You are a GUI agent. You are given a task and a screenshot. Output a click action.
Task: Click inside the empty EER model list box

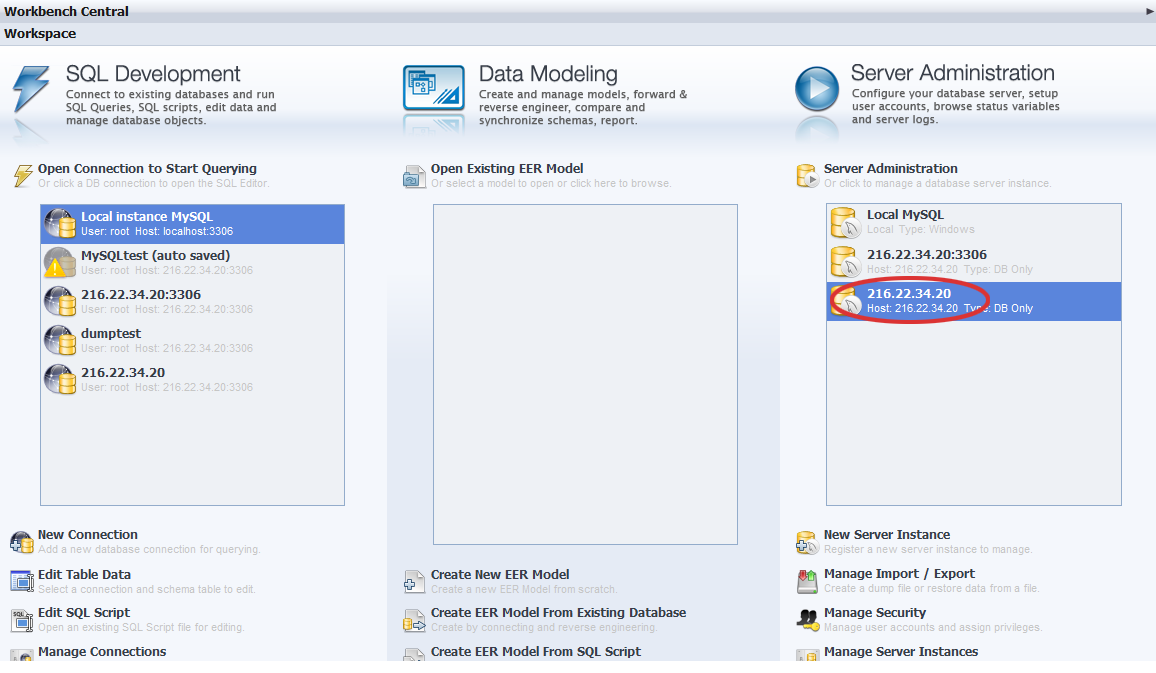[x=585, y=374]
